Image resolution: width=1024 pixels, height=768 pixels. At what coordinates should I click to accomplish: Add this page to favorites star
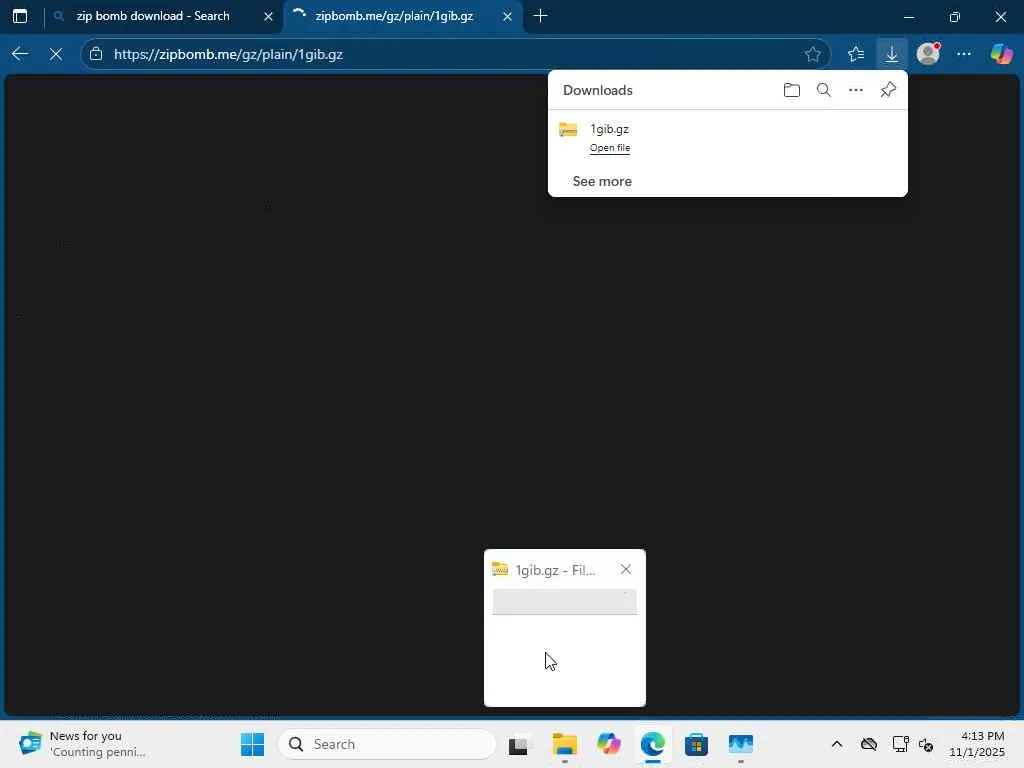(x=812, y=54)
